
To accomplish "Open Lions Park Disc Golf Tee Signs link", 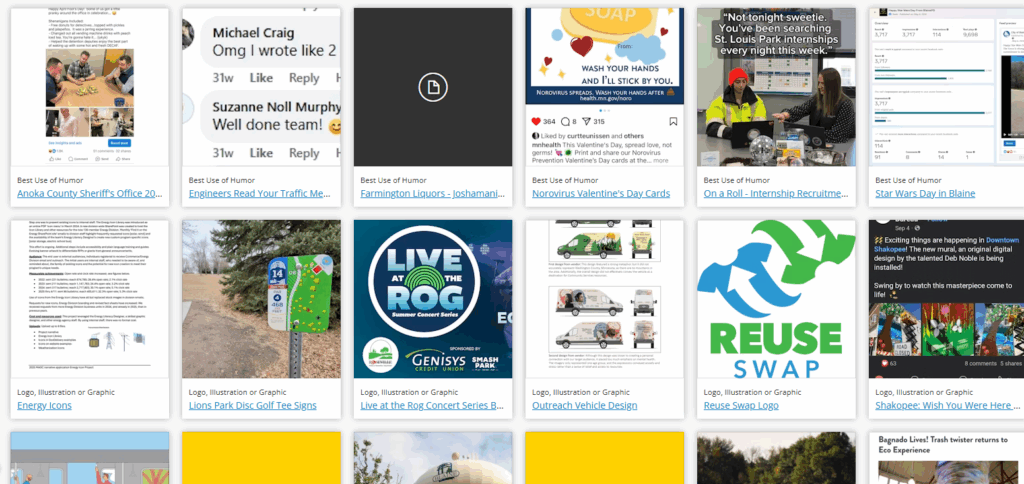I will click(253, 406).
